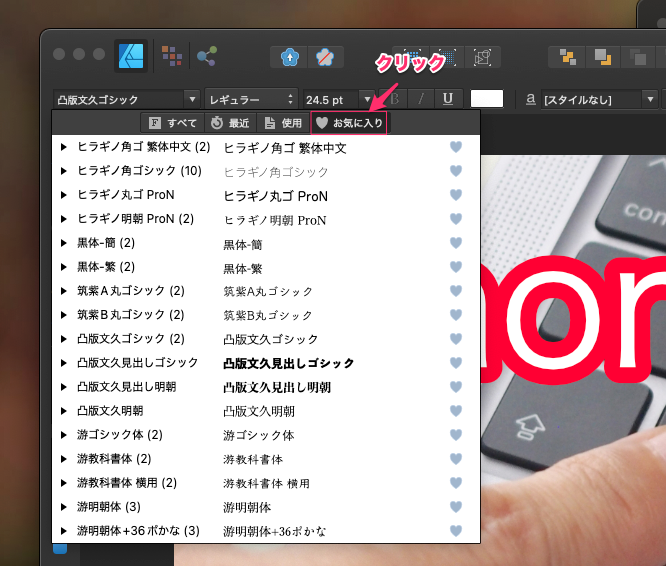The width and height of the screenshot is (666, 566).
Task: Click the white text color swatch
Action: (x=487, y=99)
